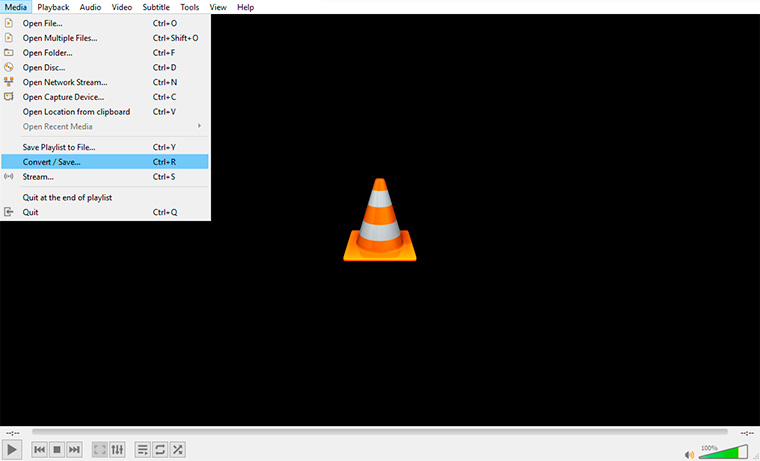The height and width of the screenshot is (461, 760).
Task: Select Open Capture Device... entry
Action: pos(105,97)
